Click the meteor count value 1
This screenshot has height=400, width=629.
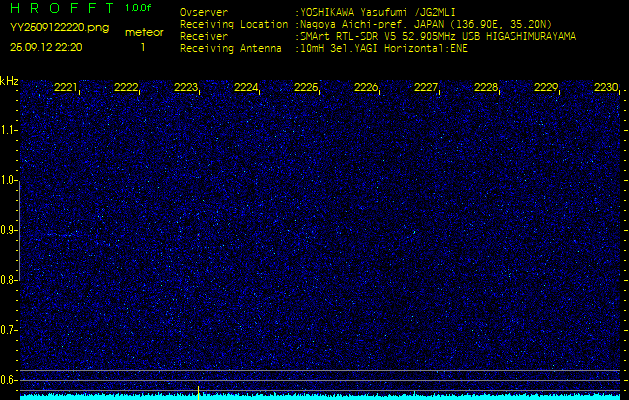tap(143, 47)
